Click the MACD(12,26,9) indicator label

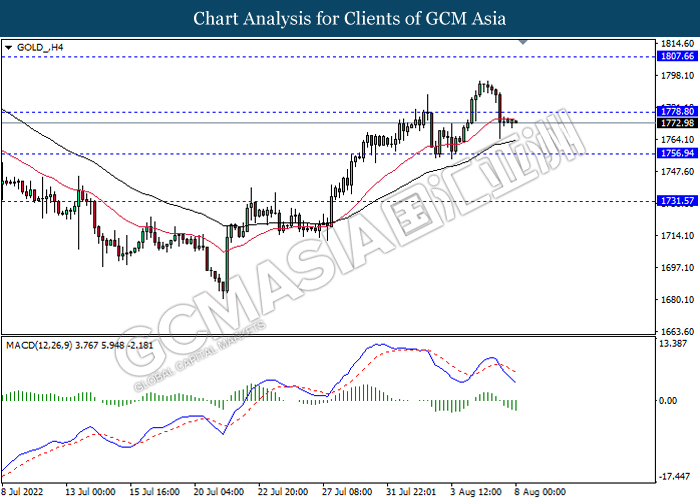click(x=79, y=345)
